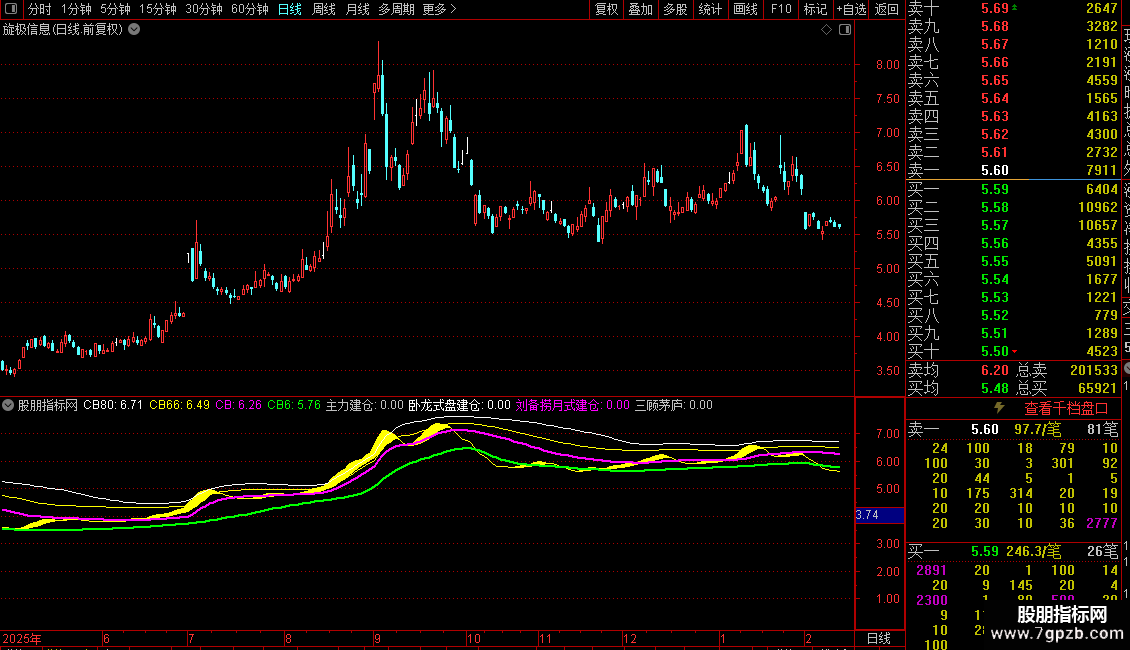Screen dimensions: 1130x650
Task: Click the 标记 mark toolbar button
Action: [815, 9]
